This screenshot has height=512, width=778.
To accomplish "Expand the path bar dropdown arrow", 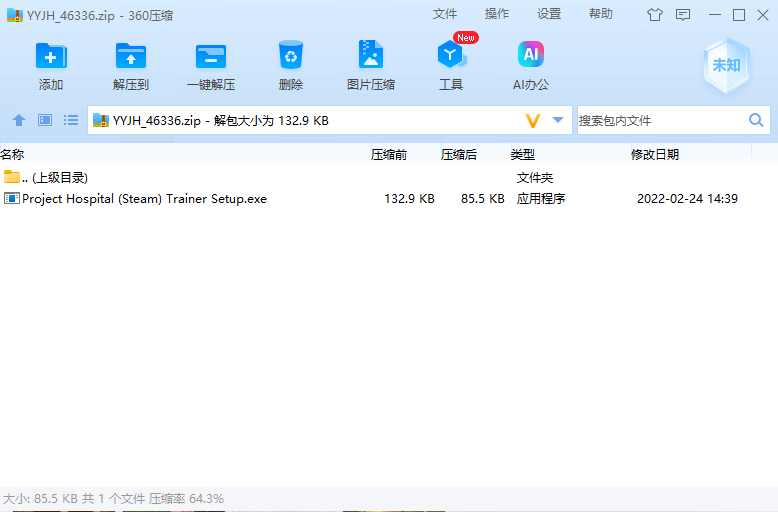I will click(x=558, y=120).
